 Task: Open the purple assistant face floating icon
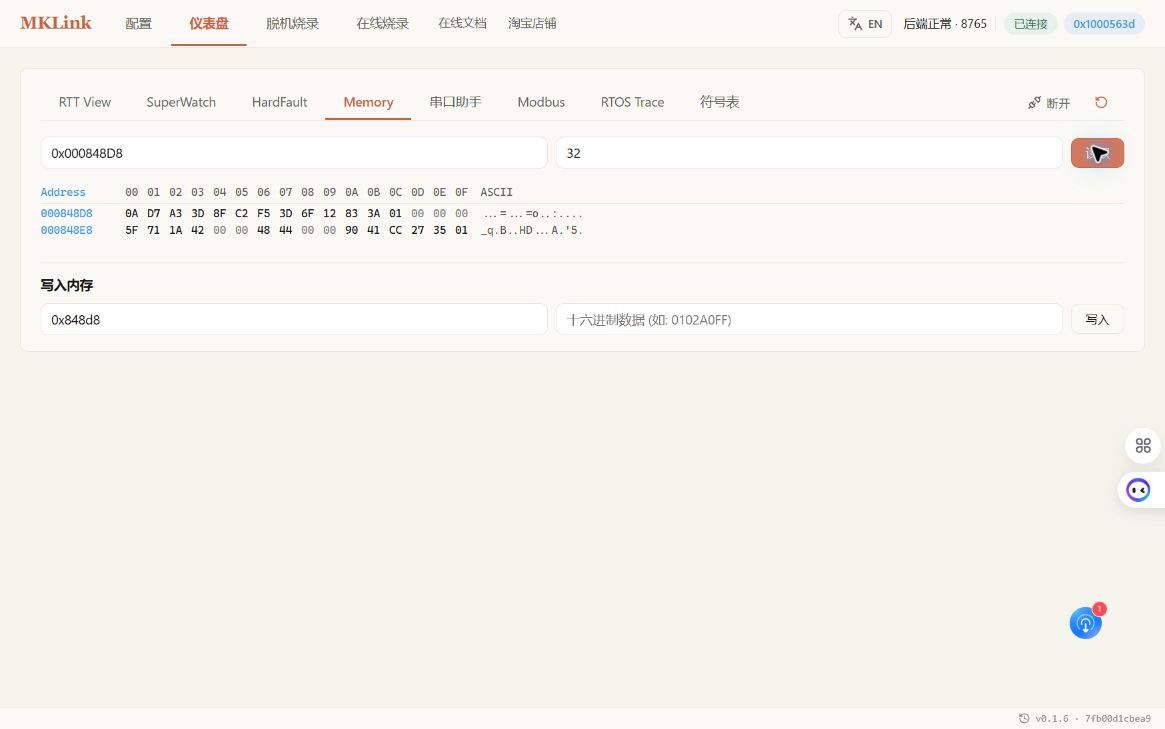(x=1138, y=490)
